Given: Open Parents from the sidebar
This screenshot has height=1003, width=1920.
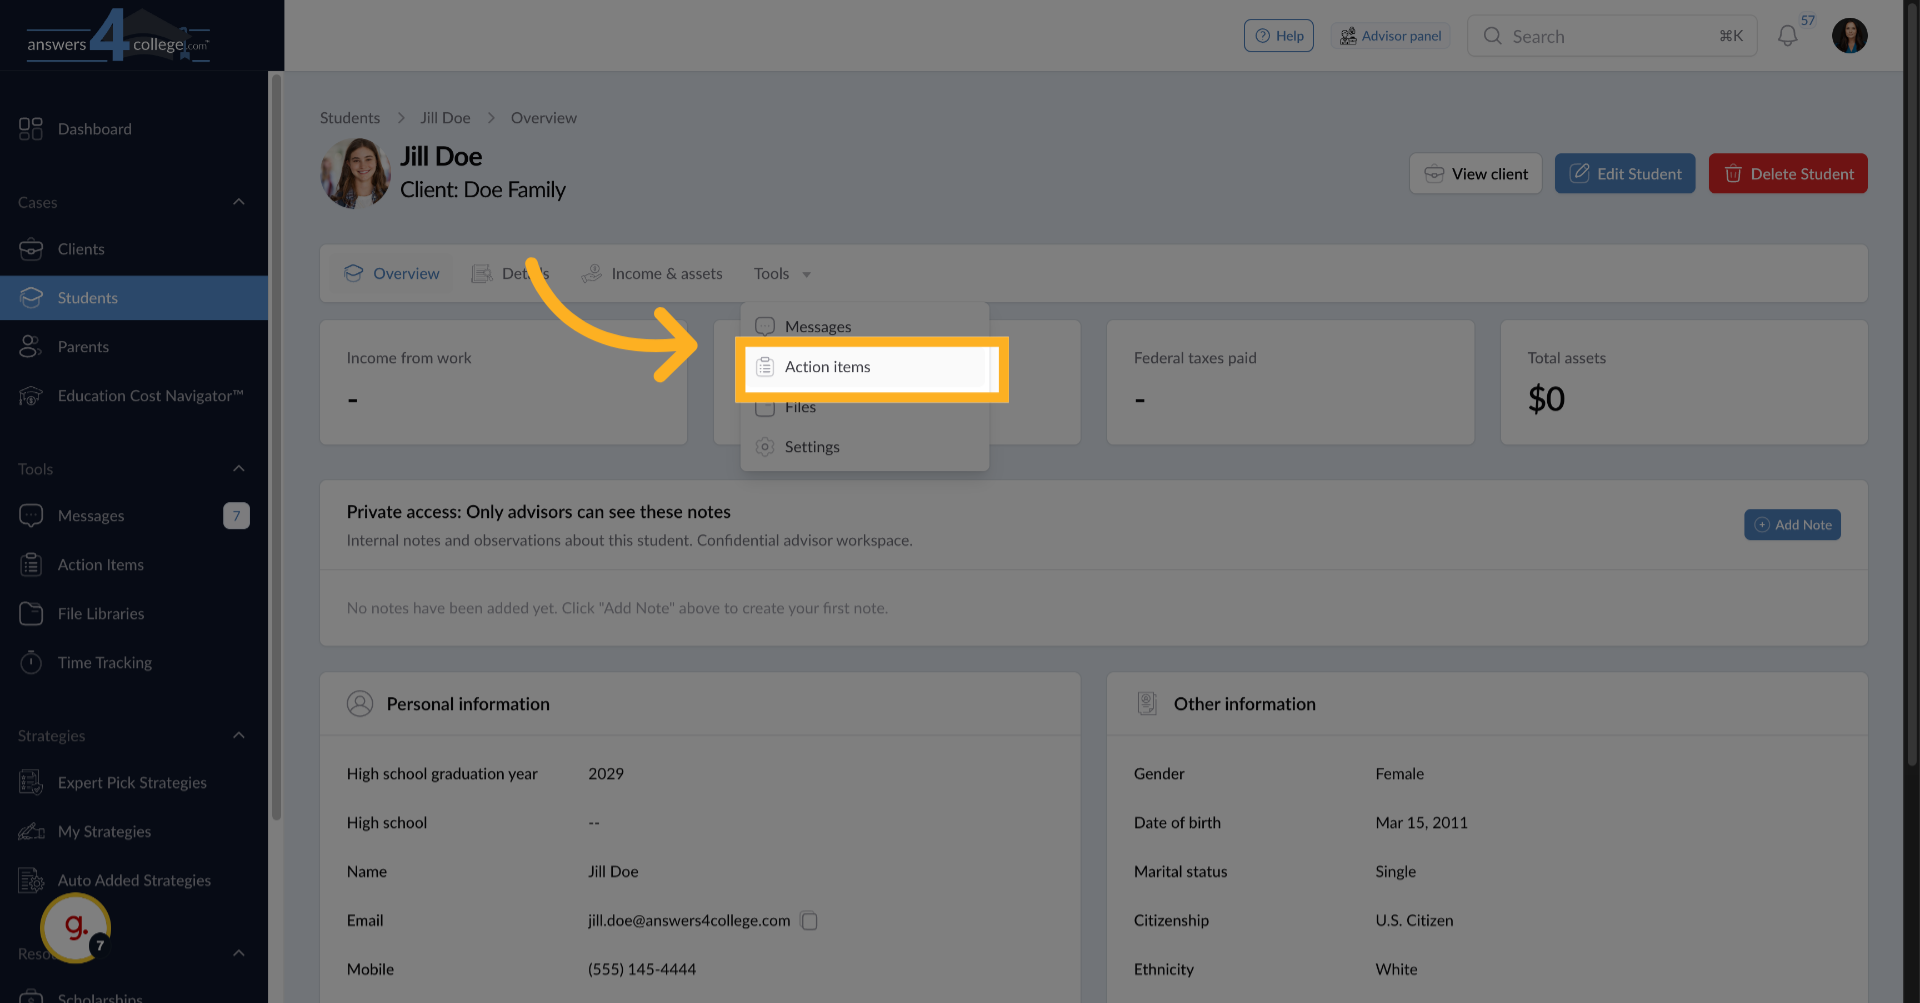Looking at the screenshot, I should [31, 346].
